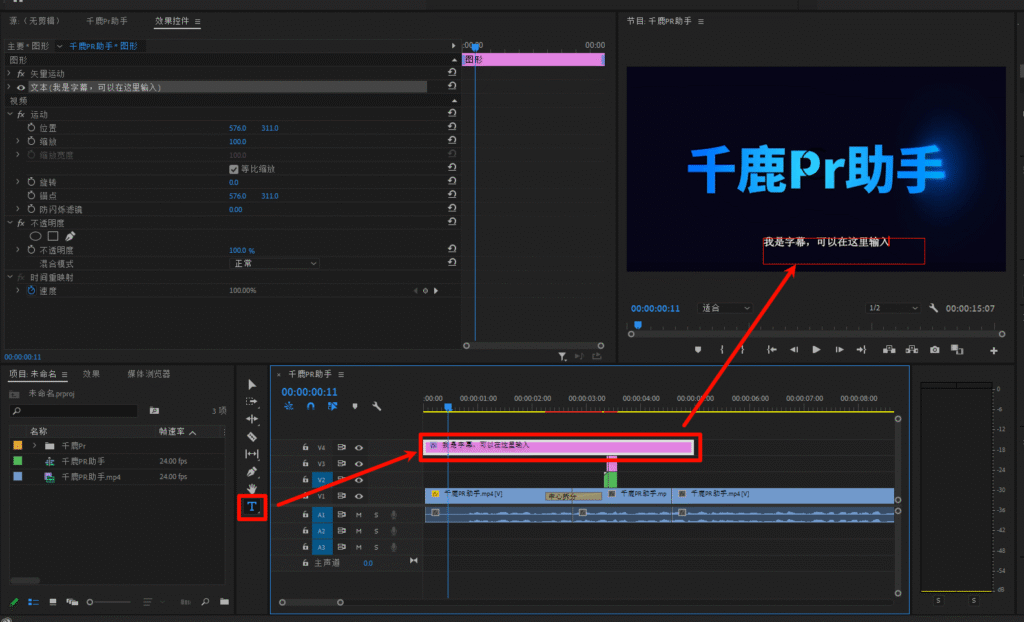Open the 适合 zoom level dropdown
The height and width of the screenshot is (622, 1024).
click(724, 308)
